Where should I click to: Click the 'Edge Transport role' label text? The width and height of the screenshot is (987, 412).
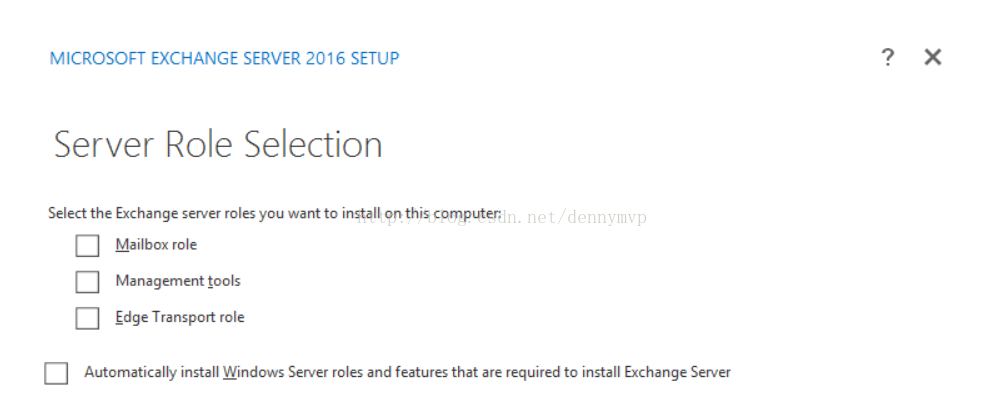(180, 318)
